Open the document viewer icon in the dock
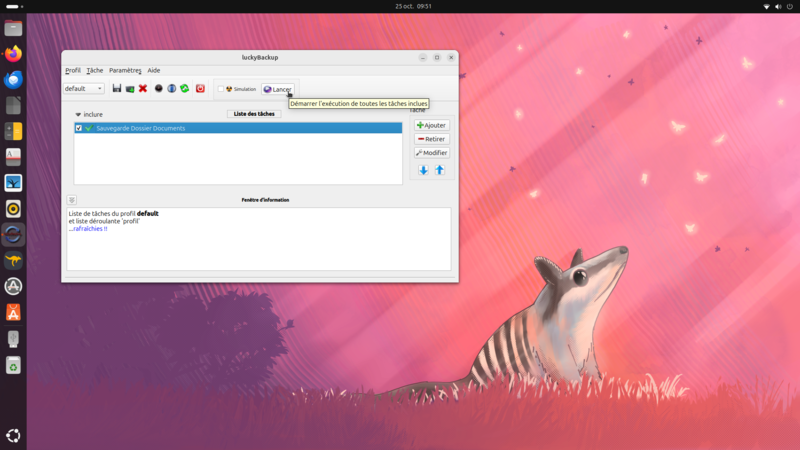 tap(13, 157)
